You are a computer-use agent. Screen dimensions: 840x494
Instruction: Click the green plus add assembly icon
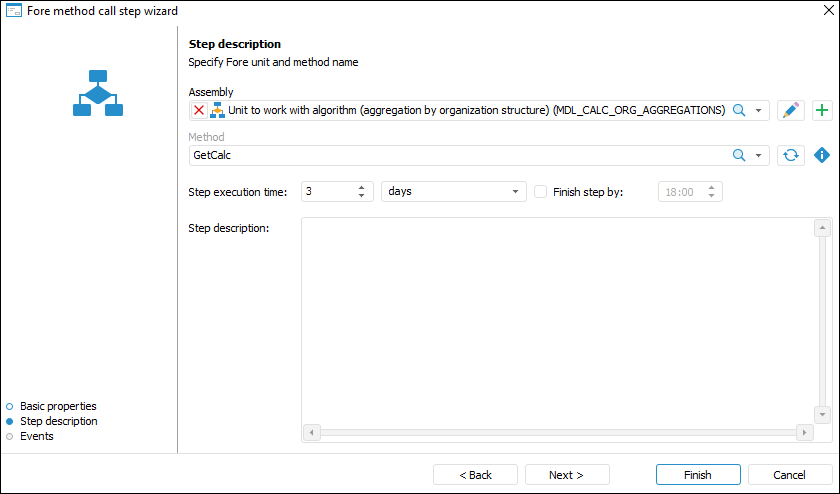822,111
